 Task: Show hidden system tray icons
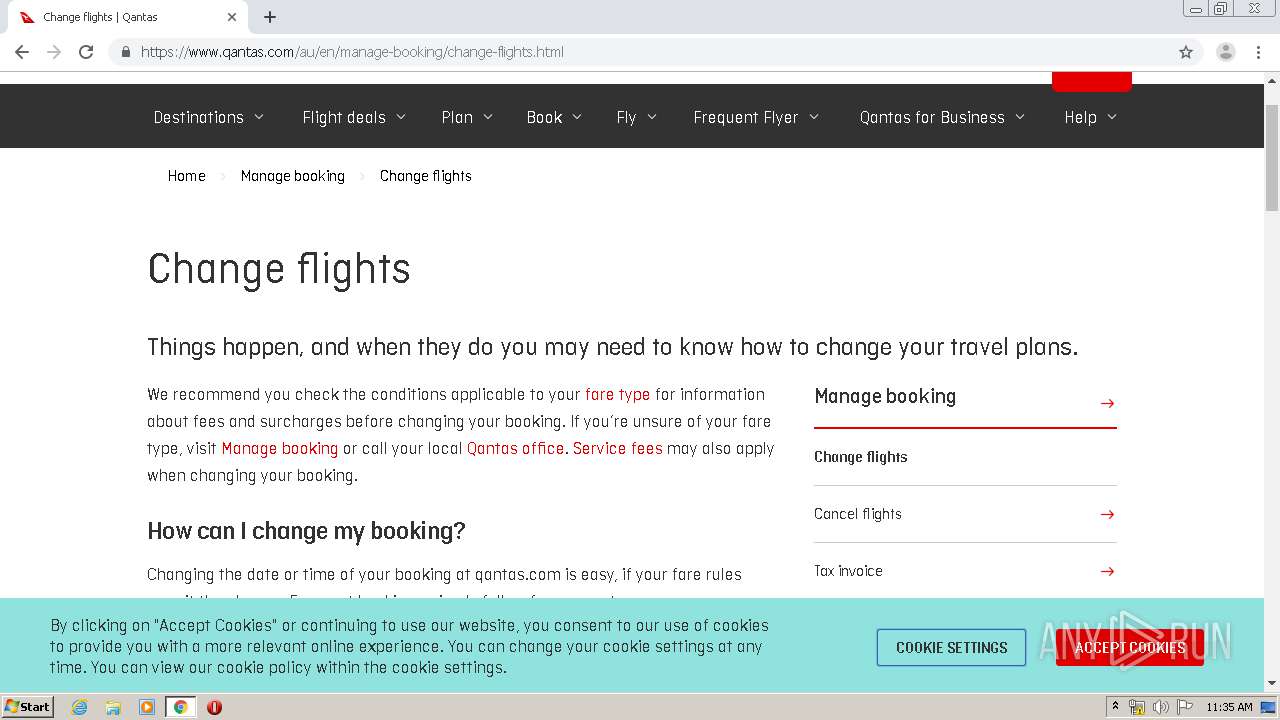pos(1115,707)
